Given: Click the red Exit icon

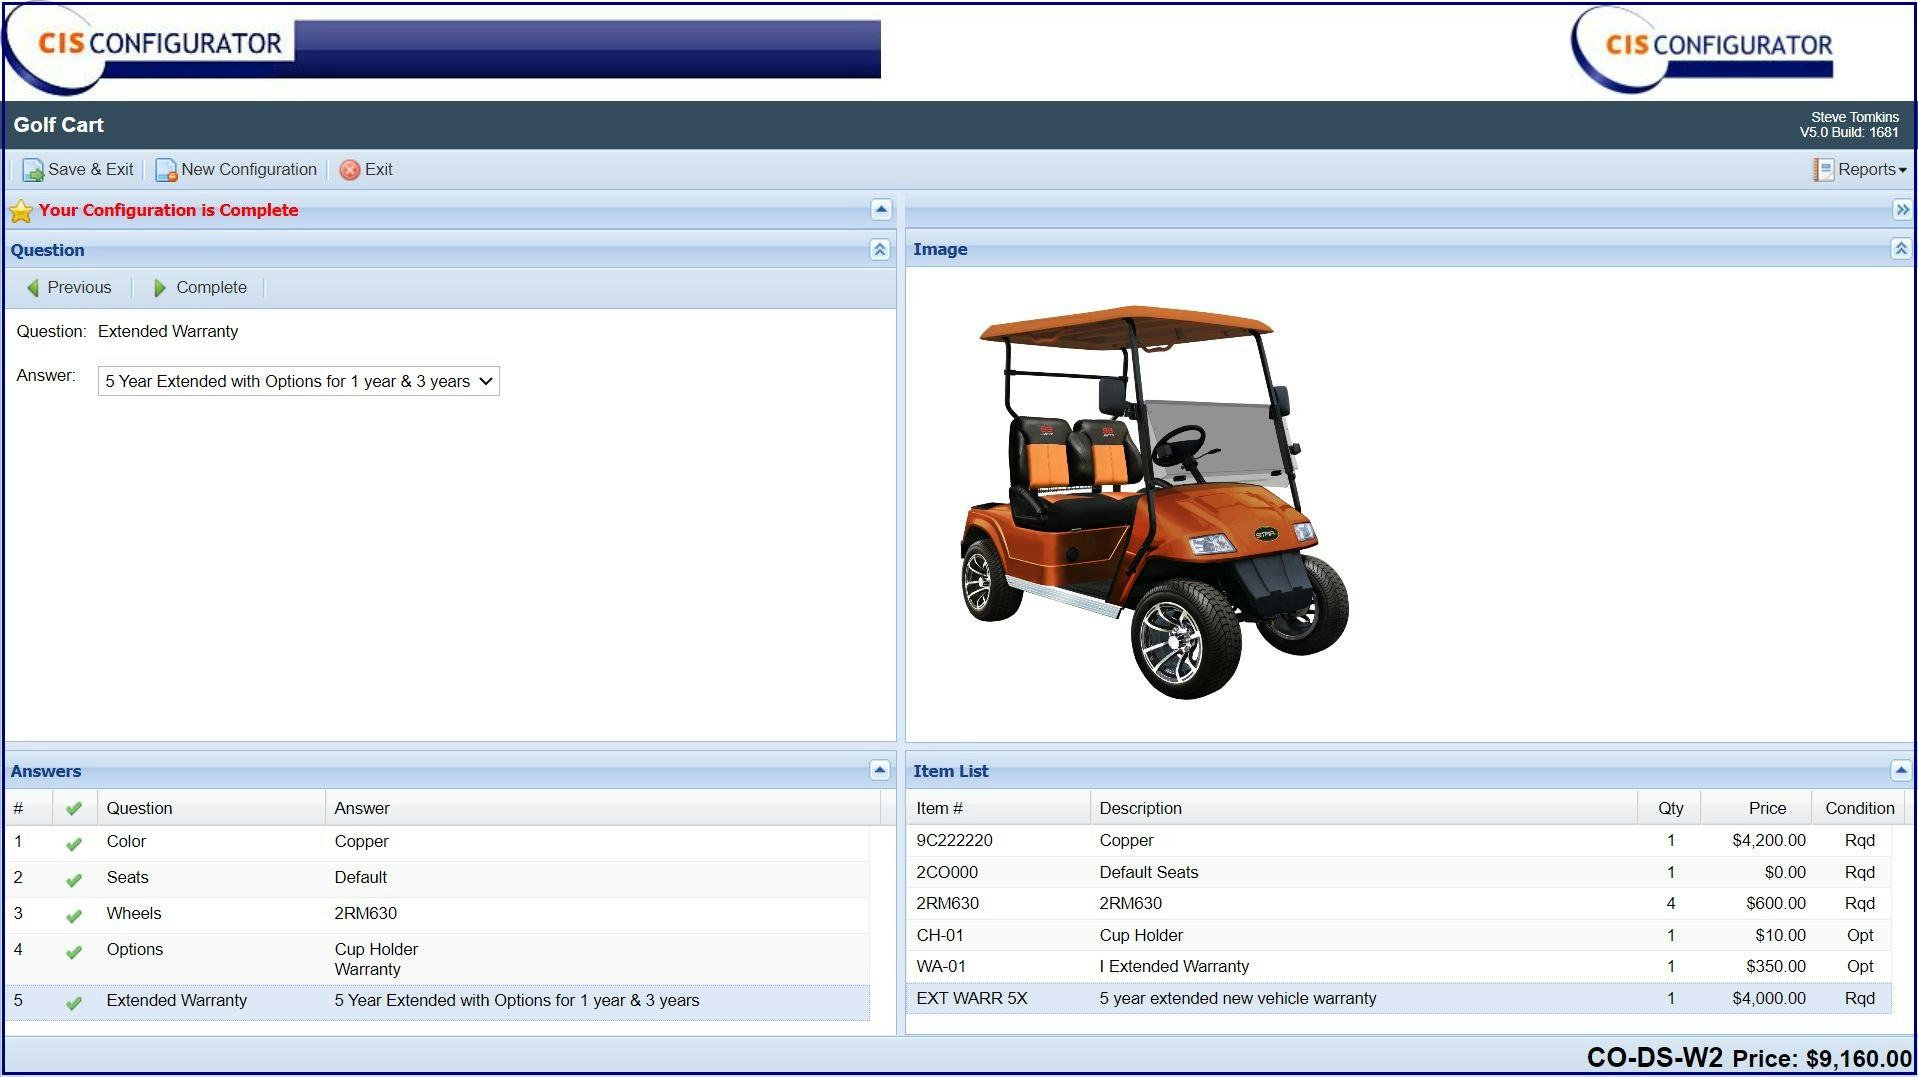Looking at the screenshot, I should 349,169.
